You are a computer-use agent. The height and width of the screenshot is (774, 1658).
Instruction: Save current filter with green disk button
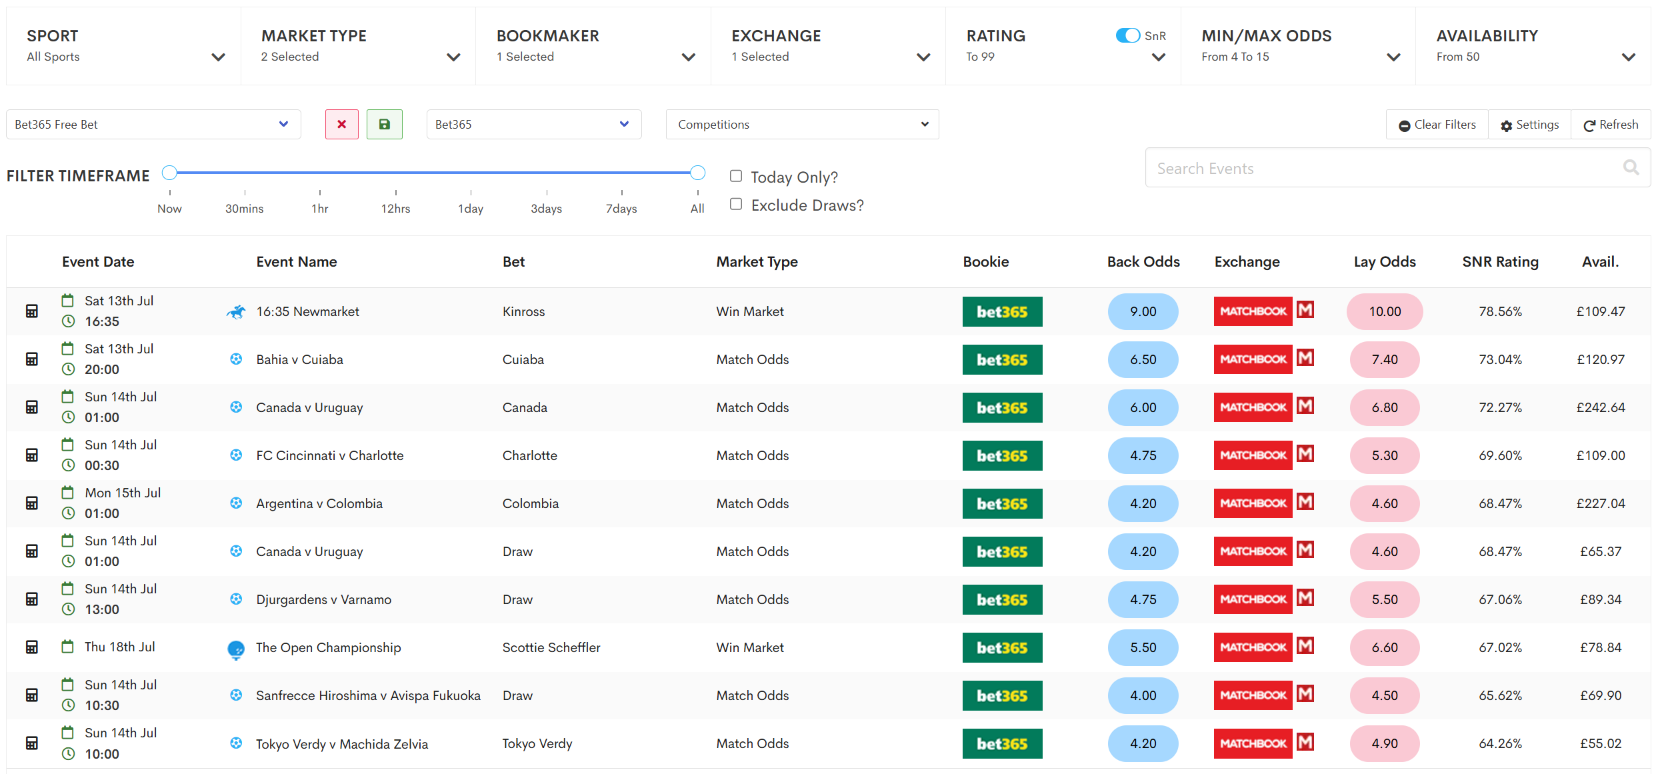(x=384, y=124)
